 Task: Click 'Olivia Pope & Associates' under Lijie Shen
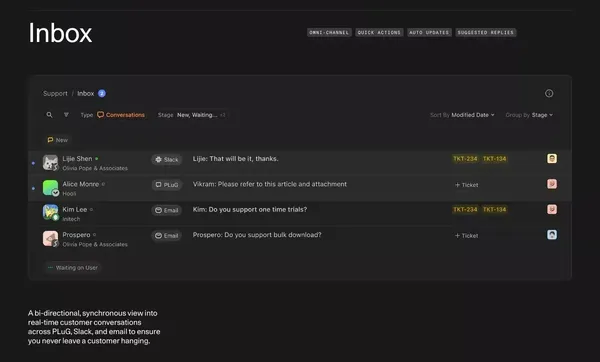95,168
